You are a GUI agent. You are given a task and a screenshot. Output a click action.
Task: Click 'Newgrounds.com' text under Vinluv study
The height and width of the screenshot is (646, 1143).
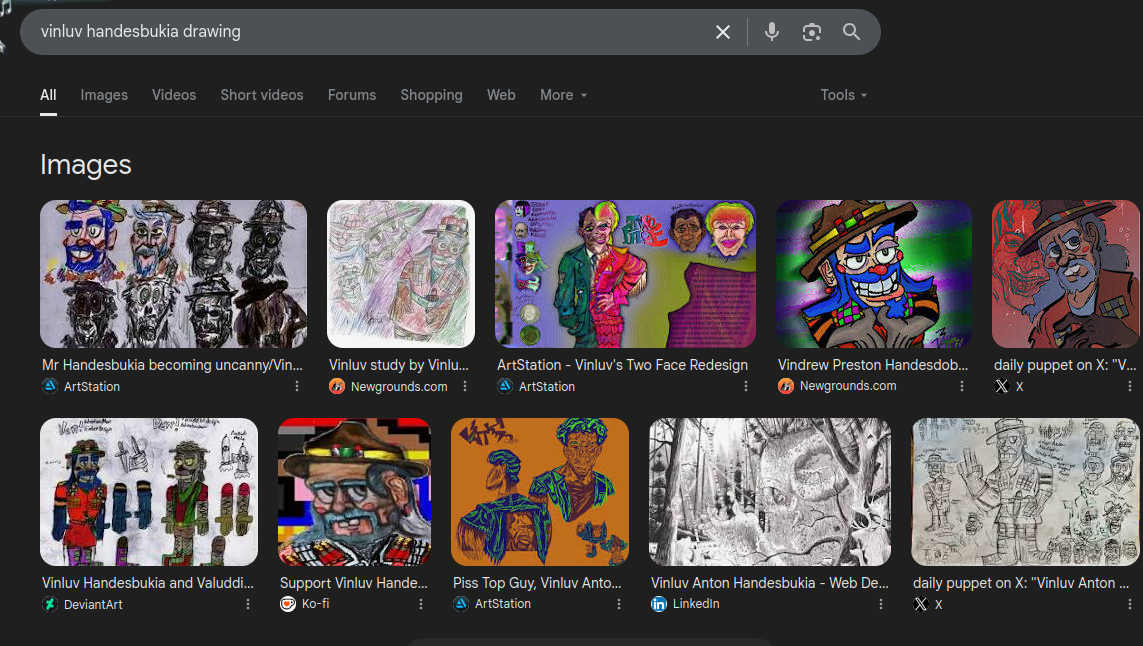click(399, 386)
